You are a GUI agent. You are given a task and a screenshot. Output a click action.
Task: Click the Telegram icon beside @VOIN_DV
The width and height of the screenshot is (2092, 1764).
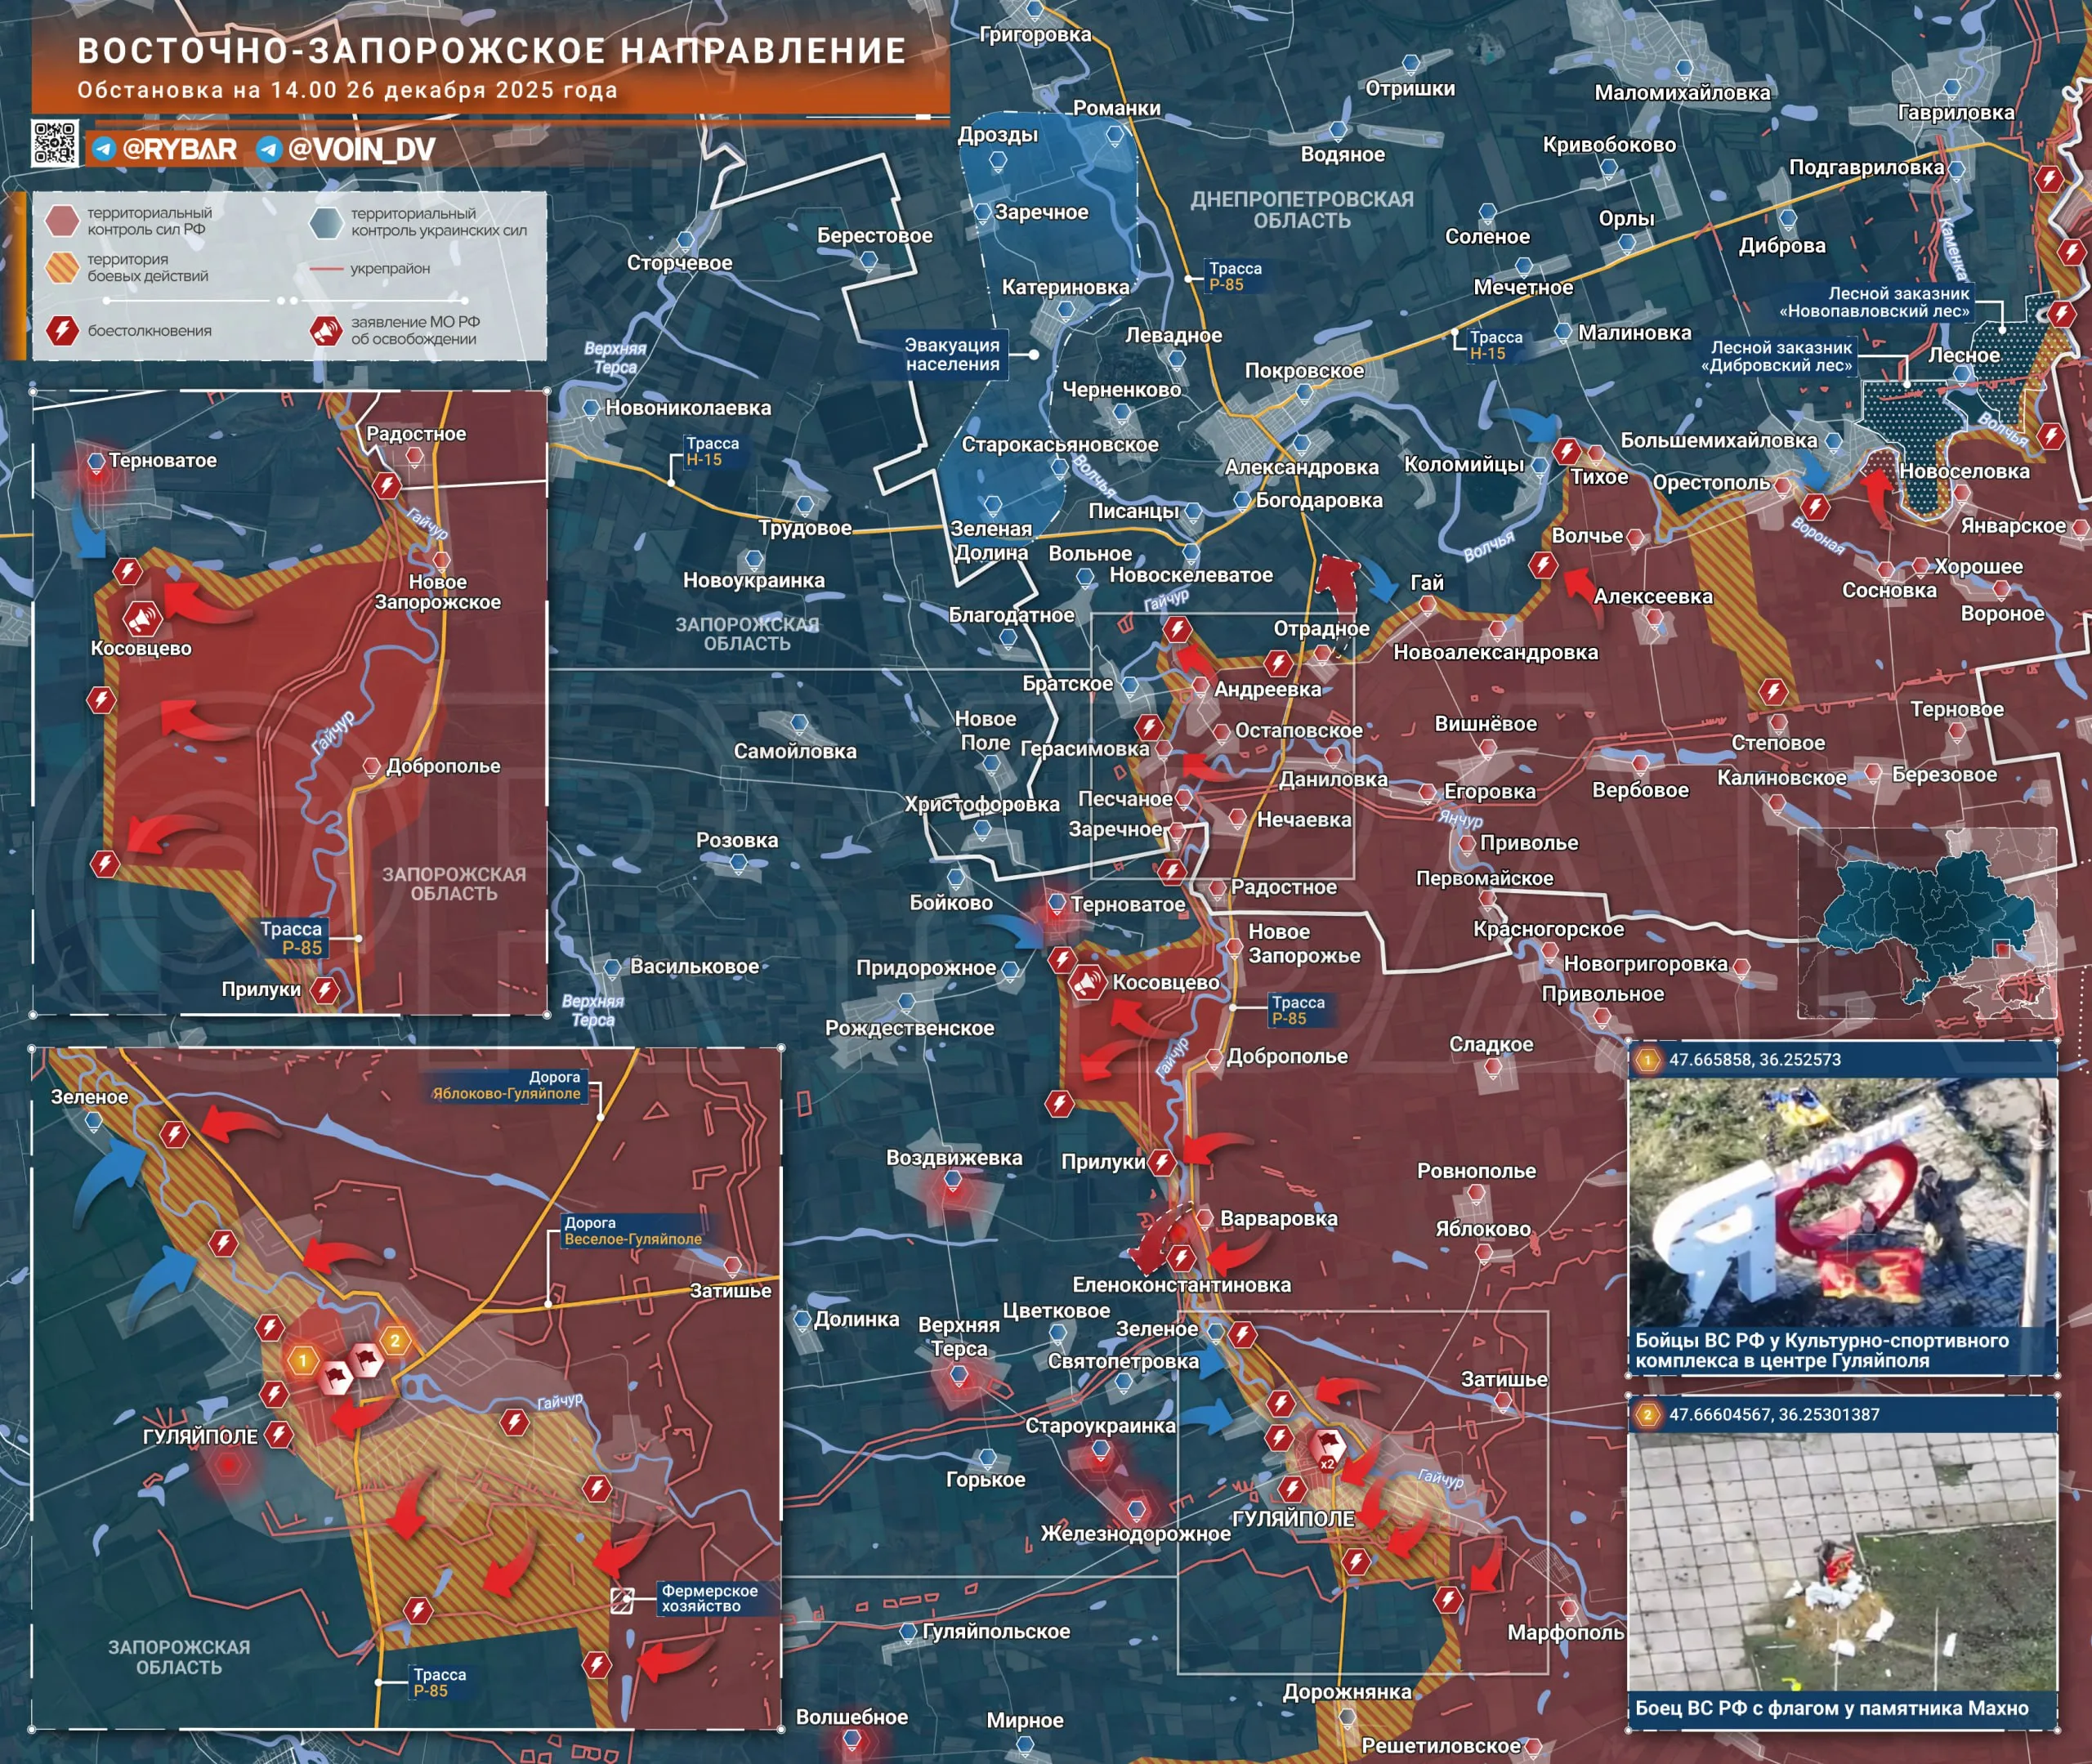(268, 149)
